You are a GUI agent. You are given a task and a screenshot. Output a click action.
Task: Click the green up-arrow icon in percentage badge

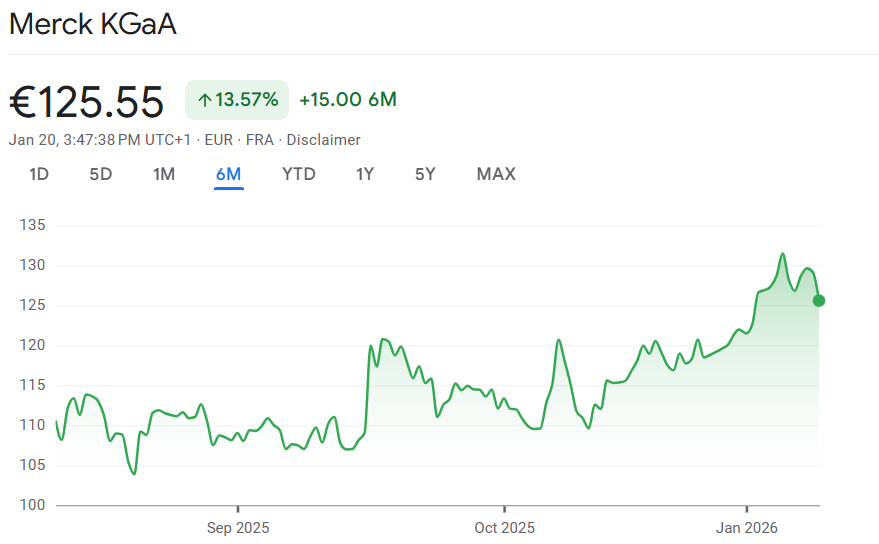coord(204,100)
